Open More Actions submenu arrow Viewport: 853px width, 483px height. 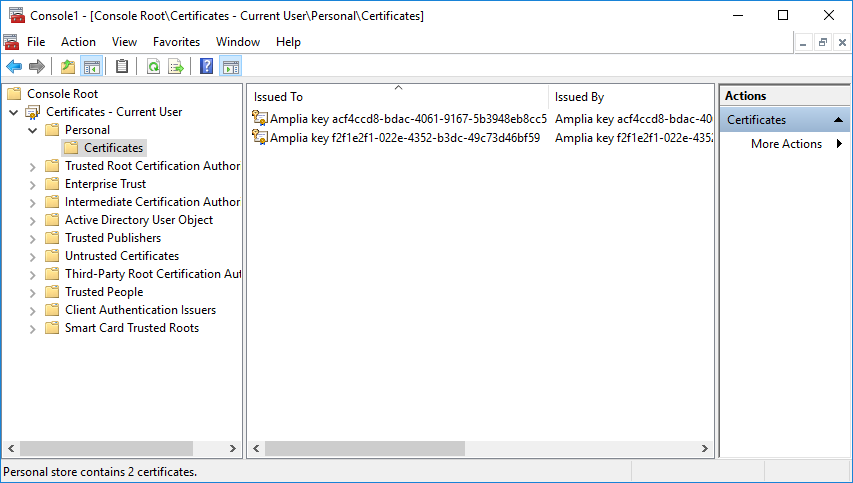[x=839, y=144]
